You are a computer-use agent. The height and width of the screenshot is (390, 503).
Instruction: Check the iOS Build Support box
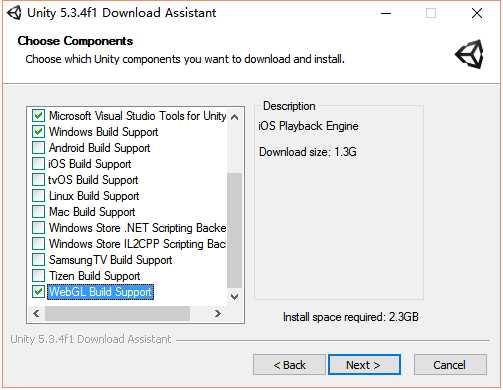38,164
